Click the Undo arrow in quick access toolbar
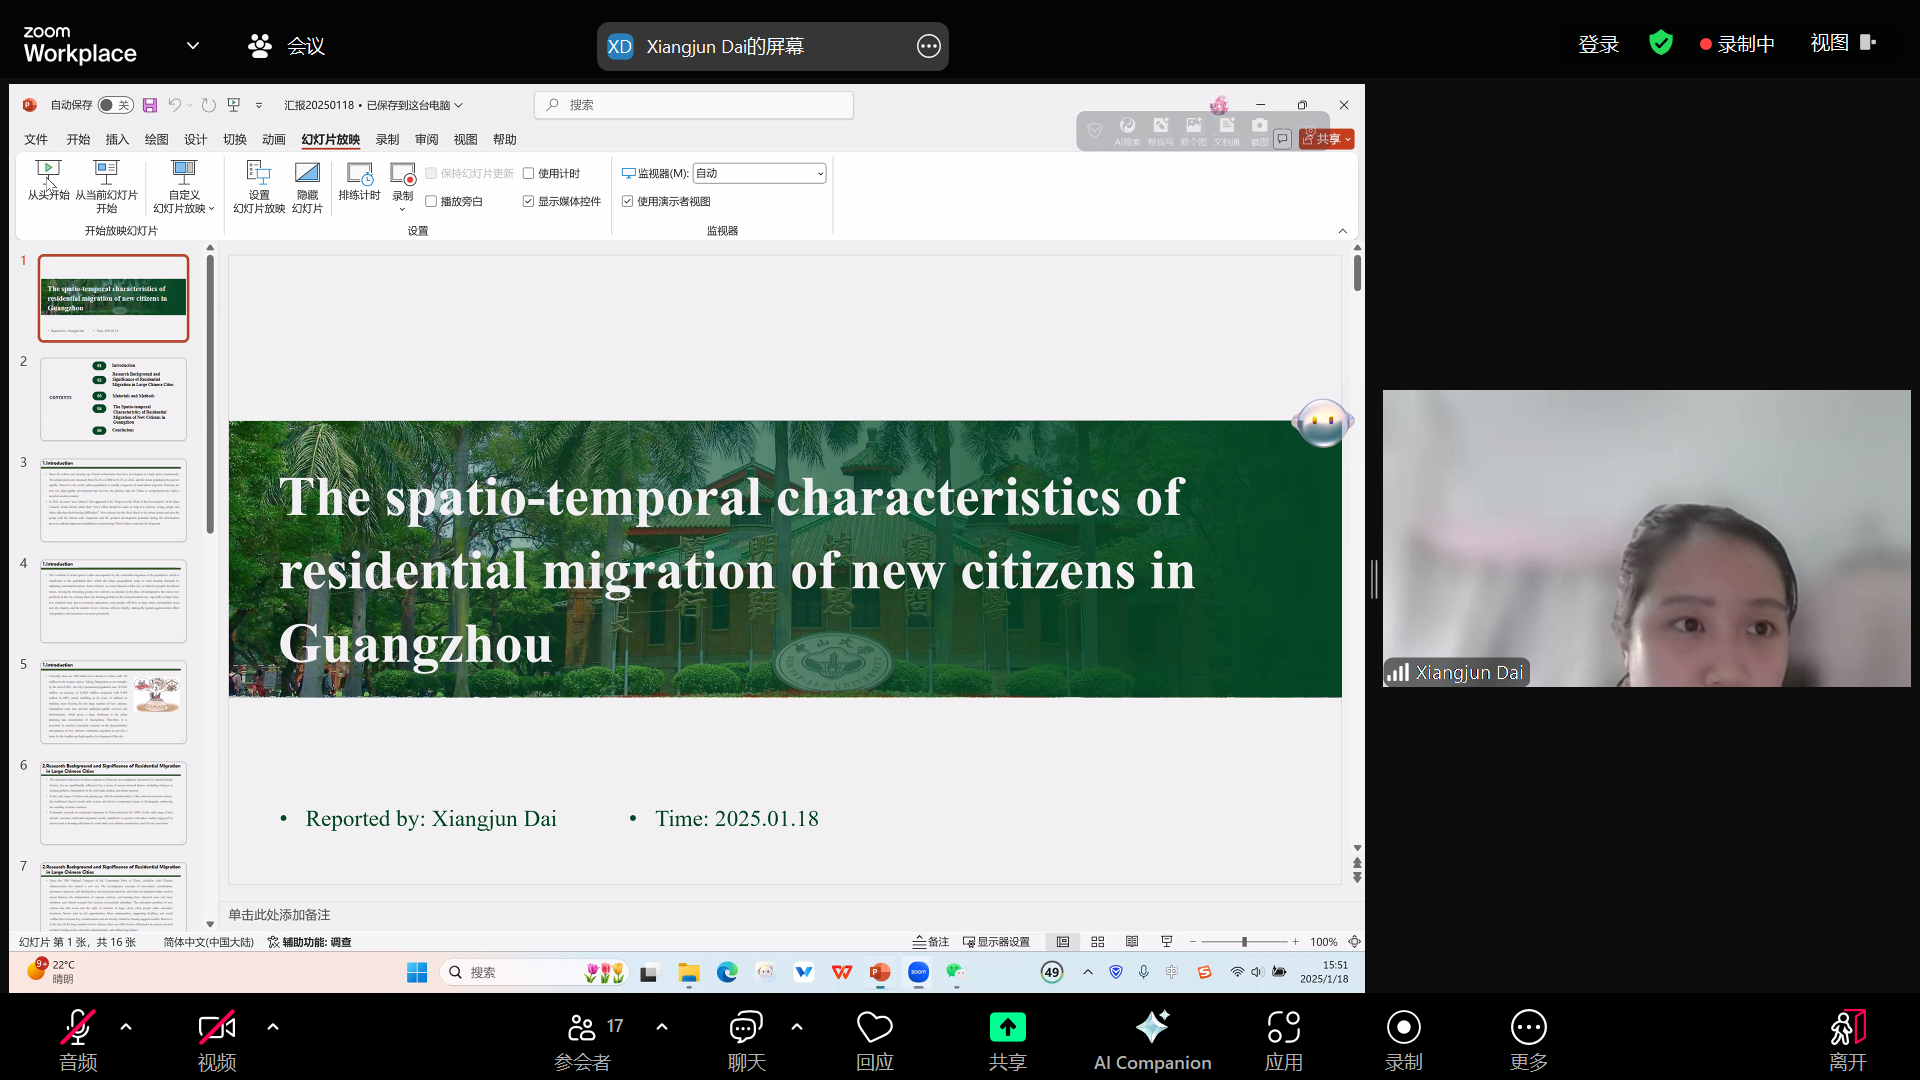 tap(175, 105)
